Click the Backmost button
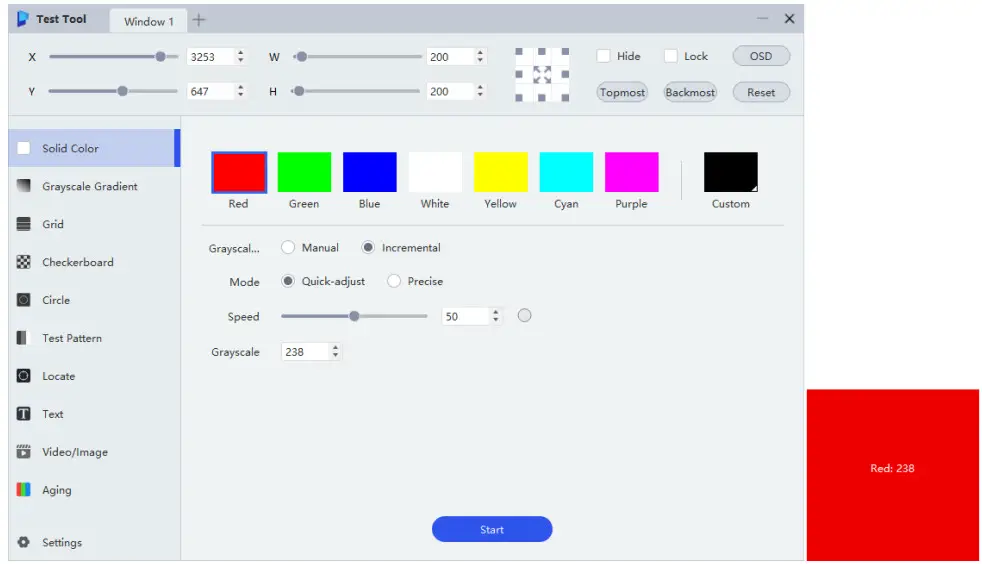The image size is (982, 564). pos(690,92)
